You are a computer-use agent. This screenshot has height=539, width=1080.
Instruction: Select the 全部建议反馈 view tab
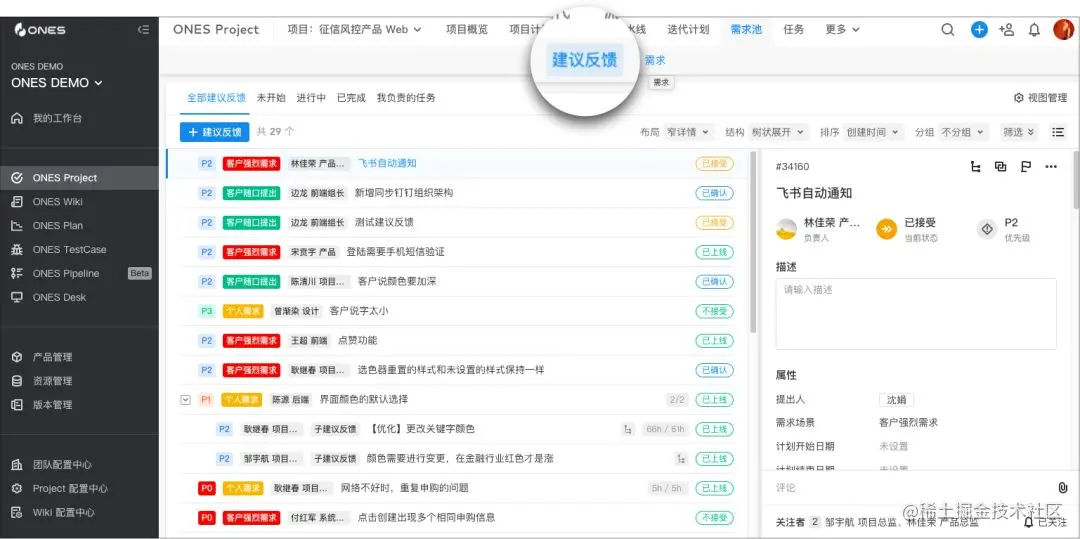tap(216, 98)
